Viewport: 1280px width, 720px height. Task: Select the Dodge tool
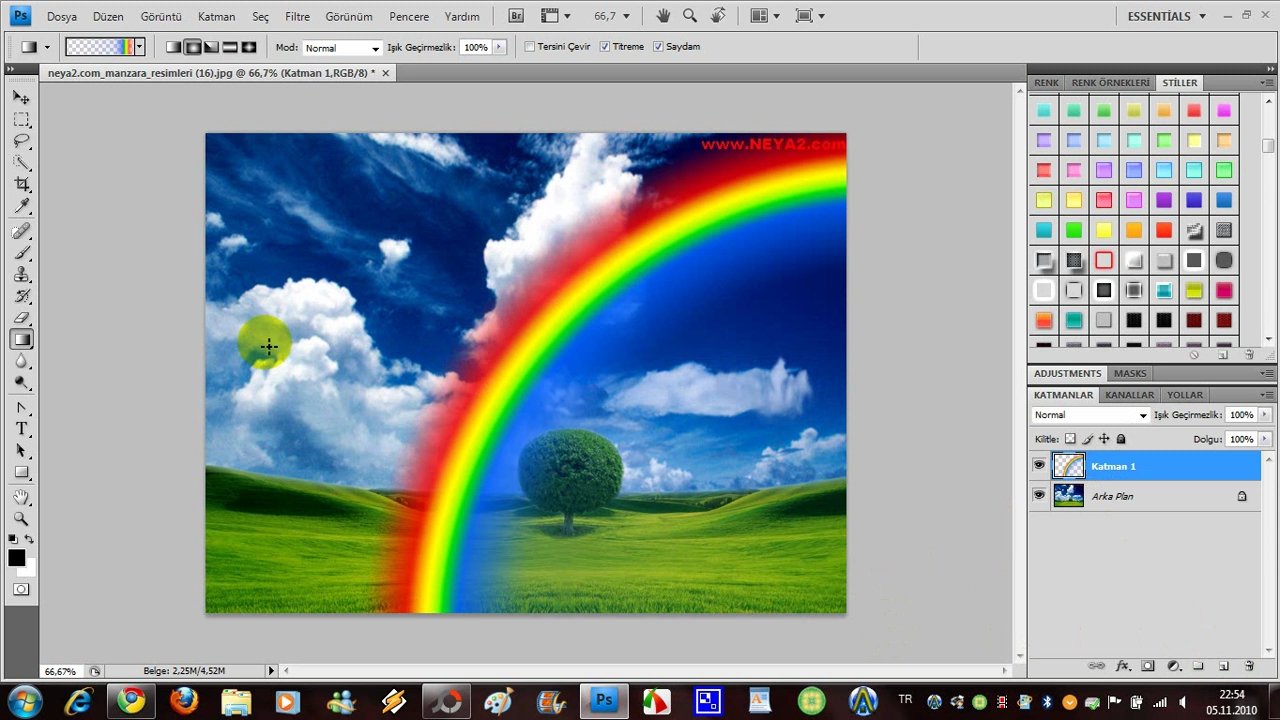tap(21, 384)
